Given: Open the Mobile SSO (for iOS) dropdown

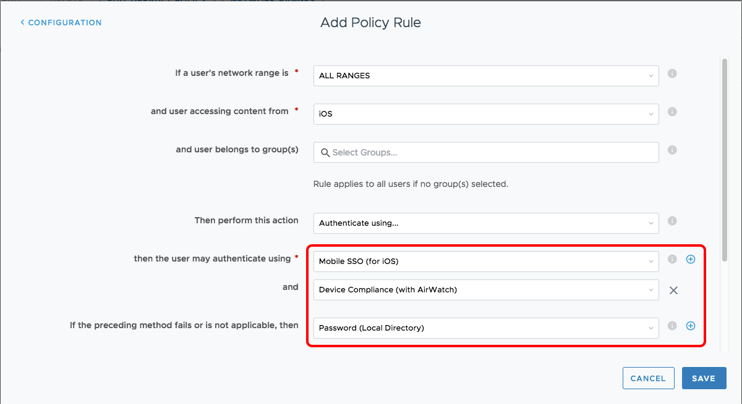Looking at the screenshot, I should click(486, 261).
